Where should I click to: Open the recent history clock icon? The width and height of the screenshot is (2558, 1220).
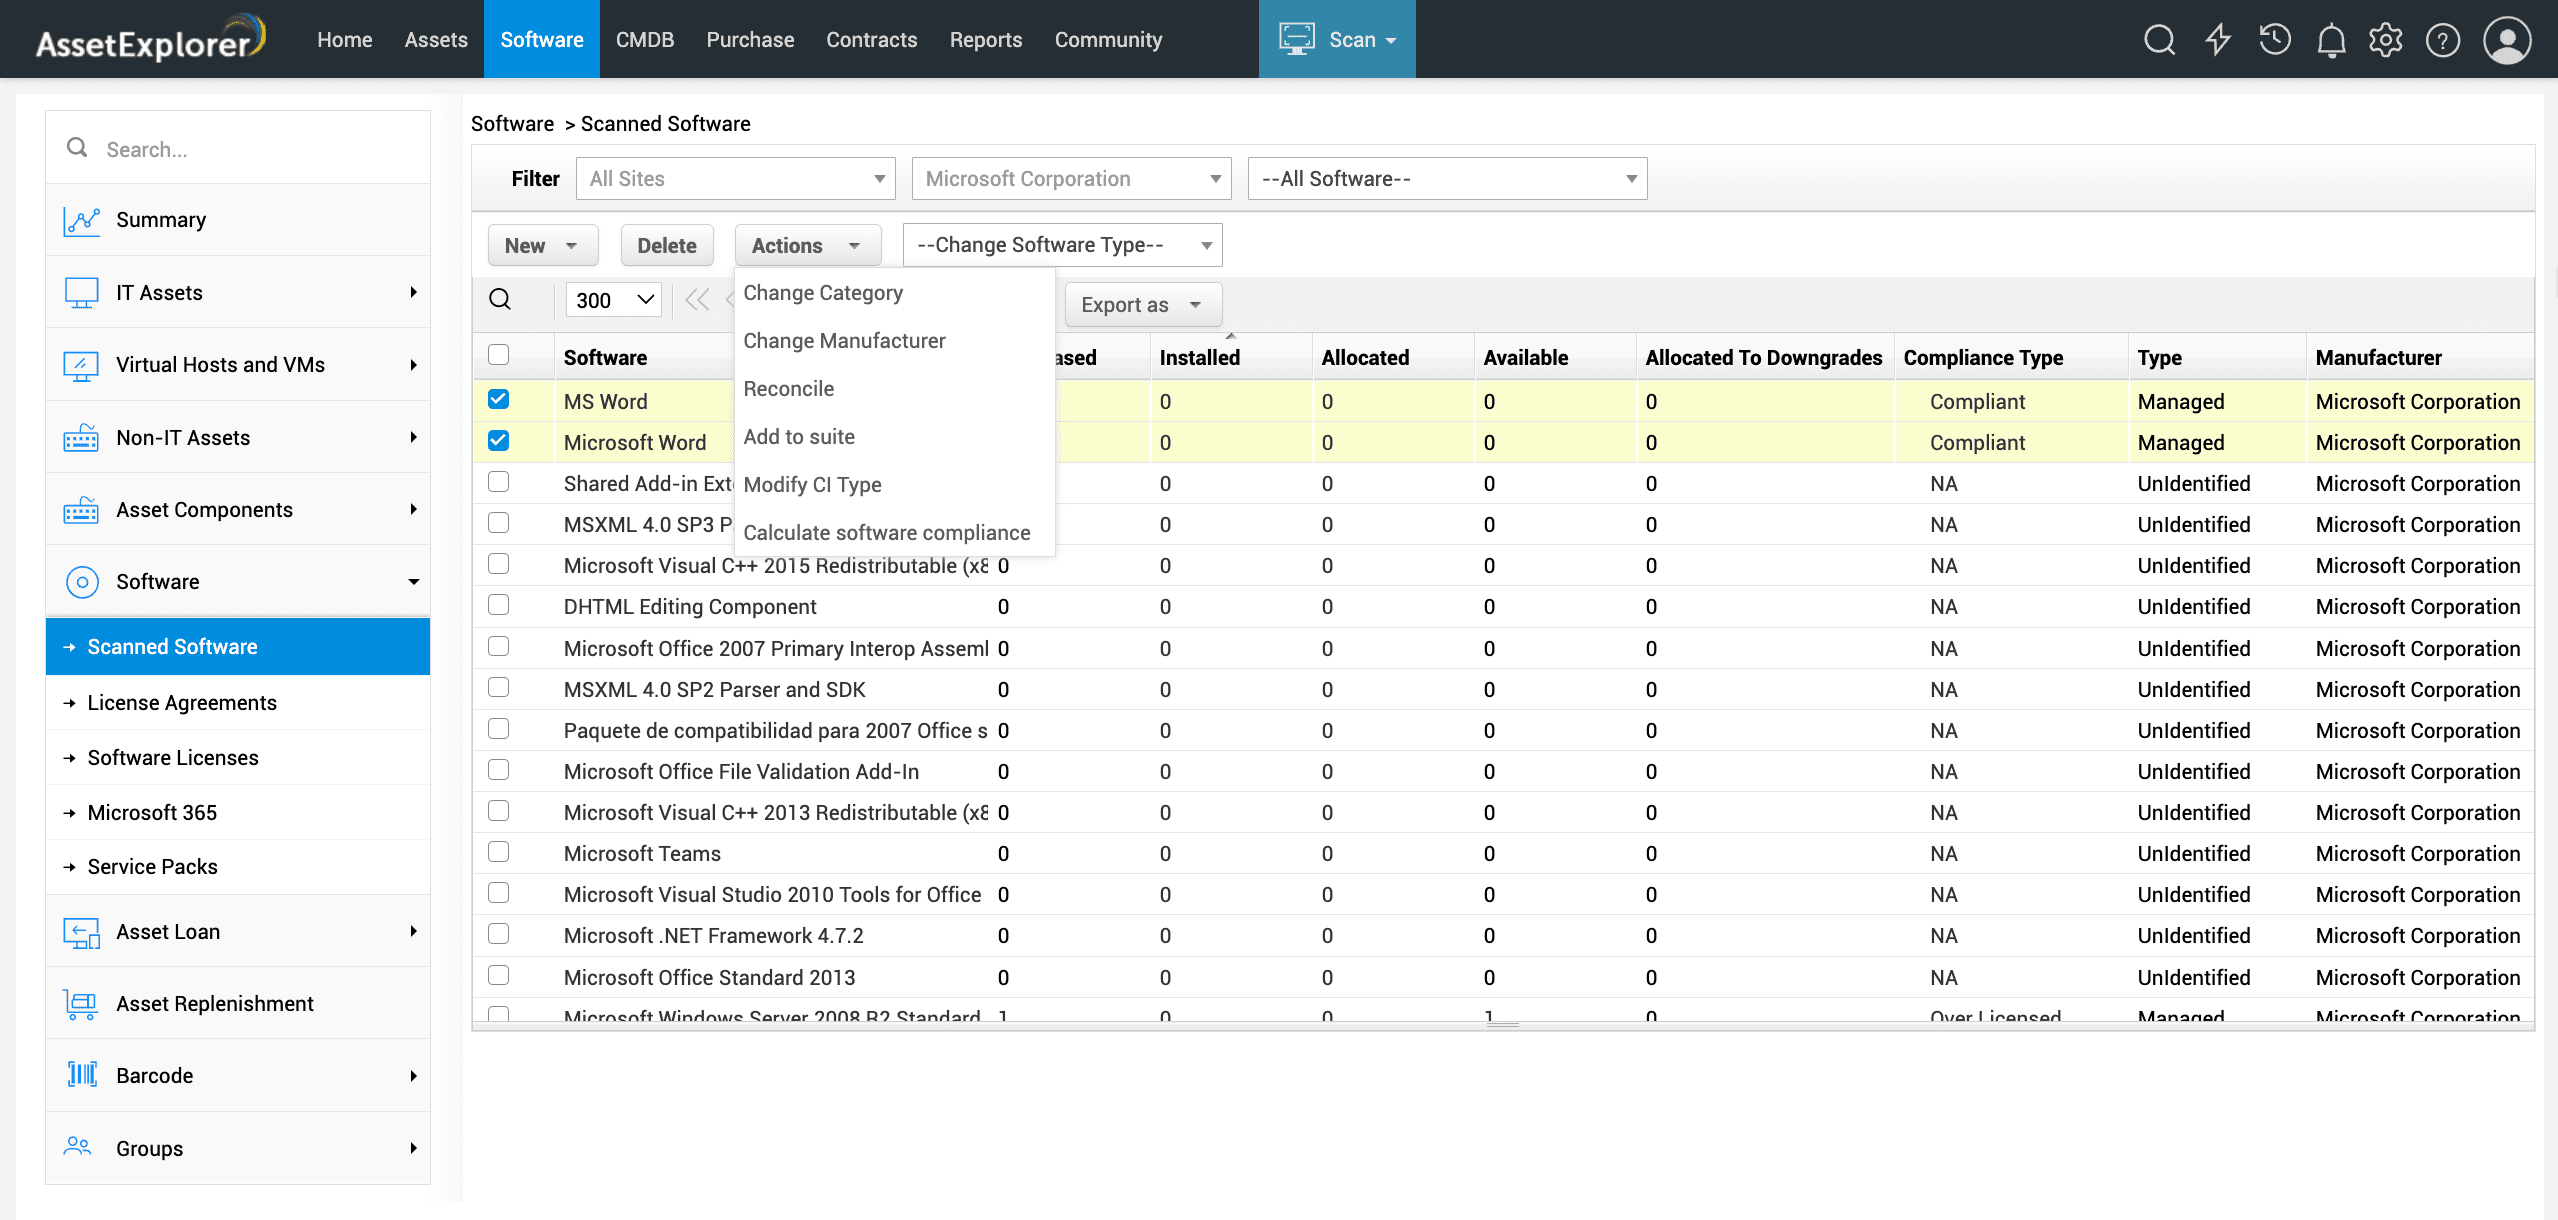point(2275,40)
